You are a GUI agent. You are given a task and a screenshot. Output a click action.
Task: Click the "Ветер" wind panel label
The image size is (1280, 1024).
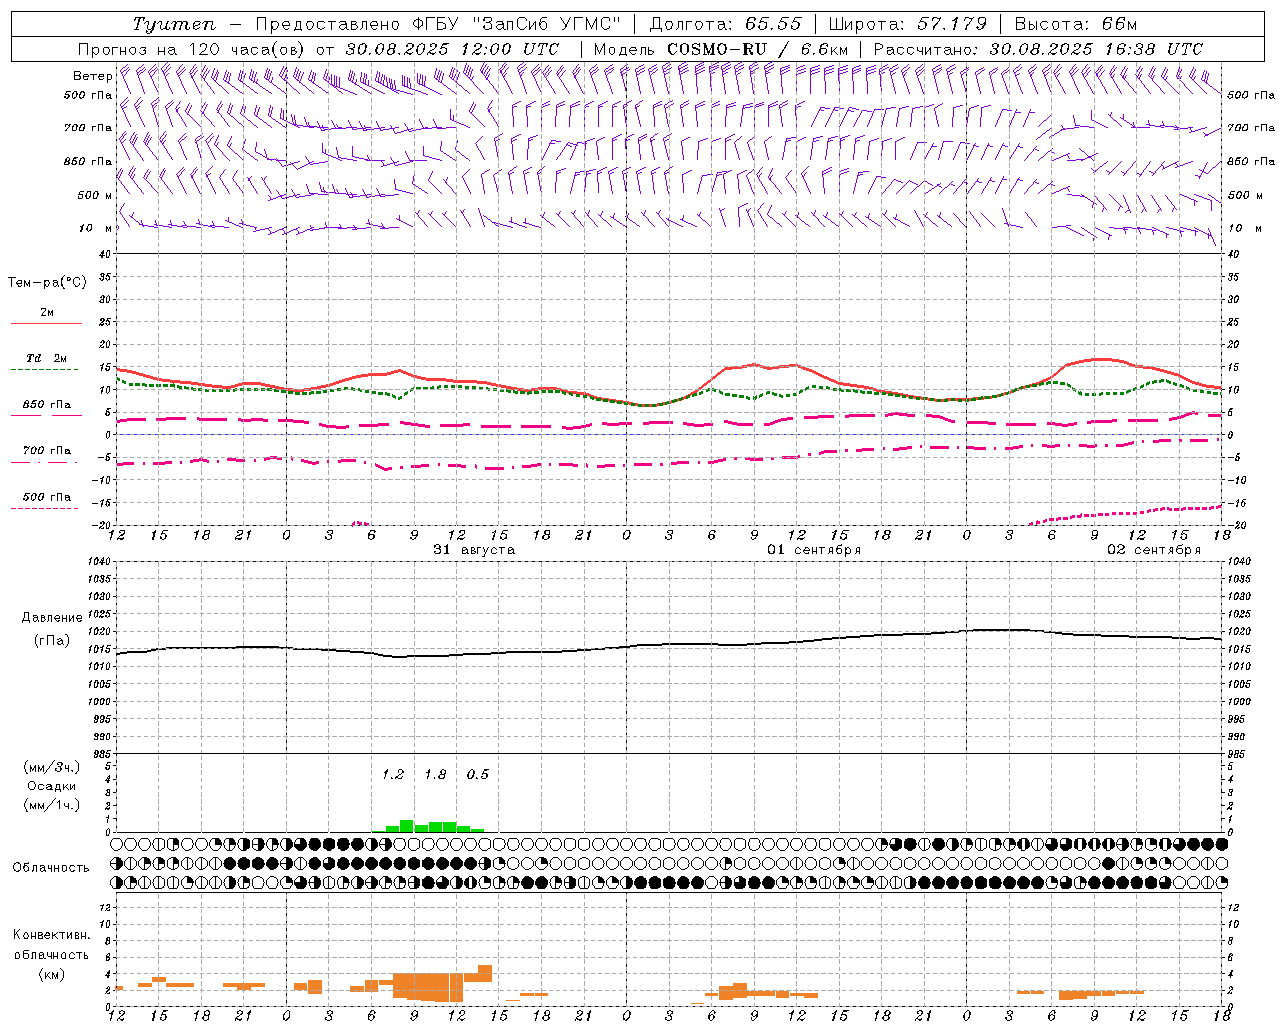click(92, 76)
